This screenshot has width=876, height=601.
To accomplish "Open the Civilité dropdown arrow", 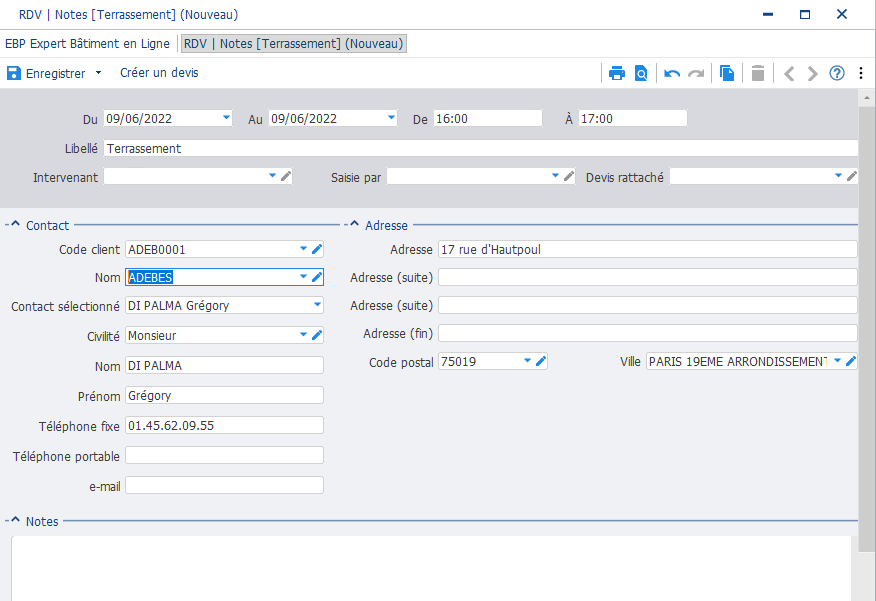I will pyautogui.click(x=303, y=335).
